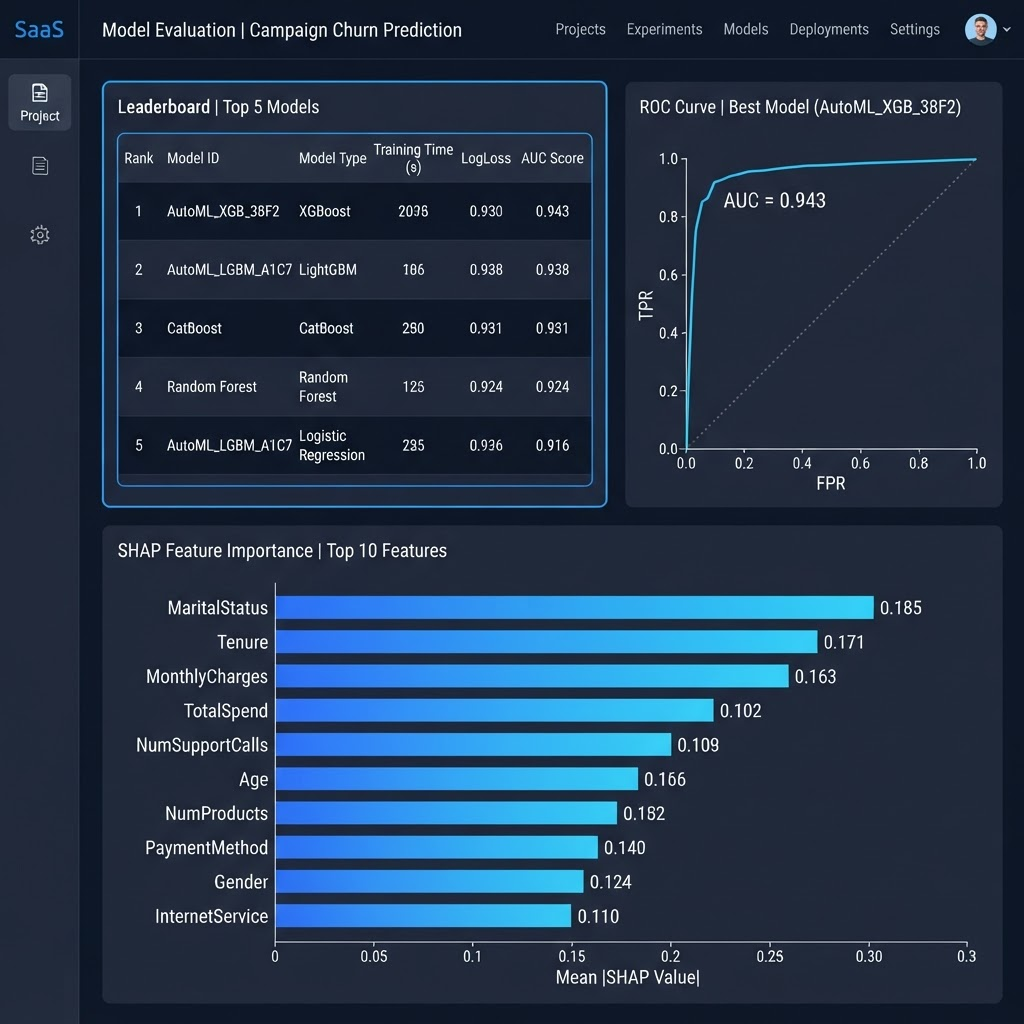Click the Logistic Regression model type cell
Screen dimensions: 1024x1024
[332, 445]
